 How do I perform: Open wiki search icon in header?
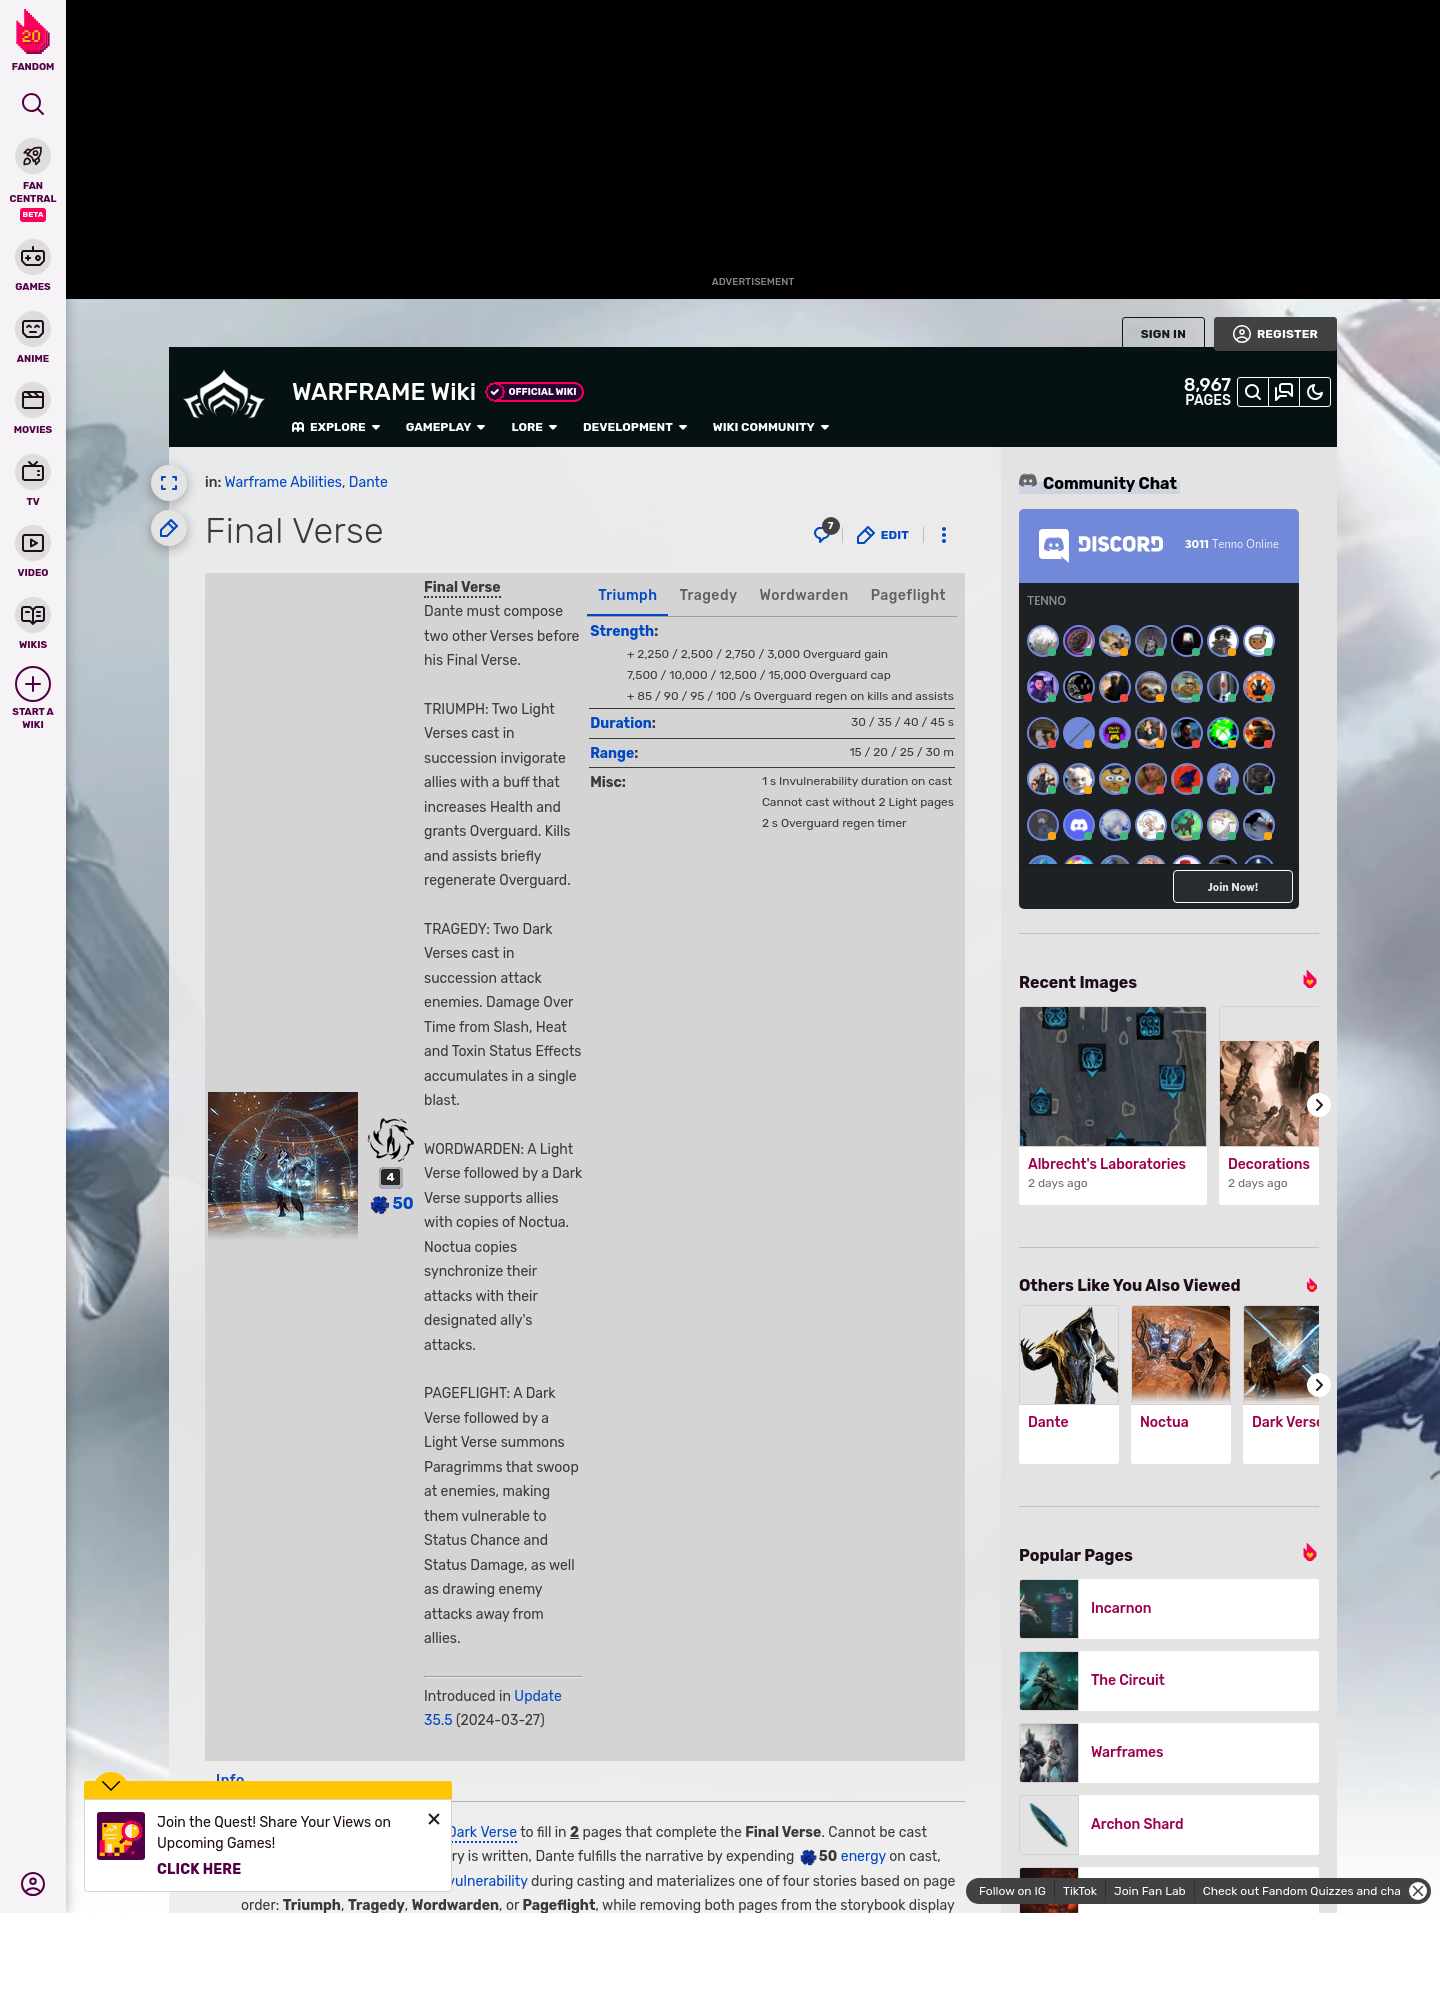[x=1253, y=393]
